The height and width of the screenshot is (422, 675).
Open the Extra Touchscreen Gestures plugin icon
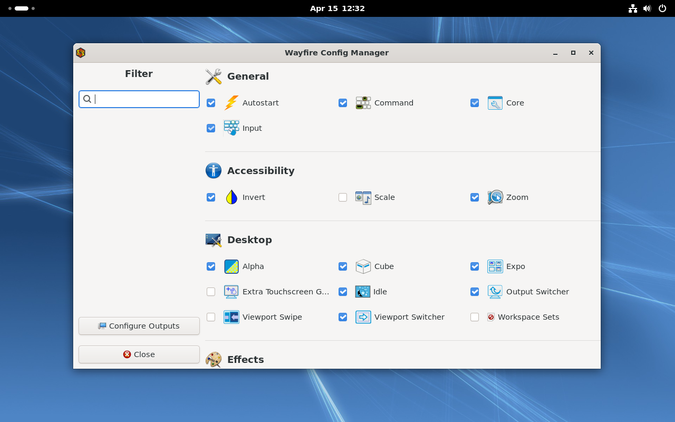tap(231, 292)
